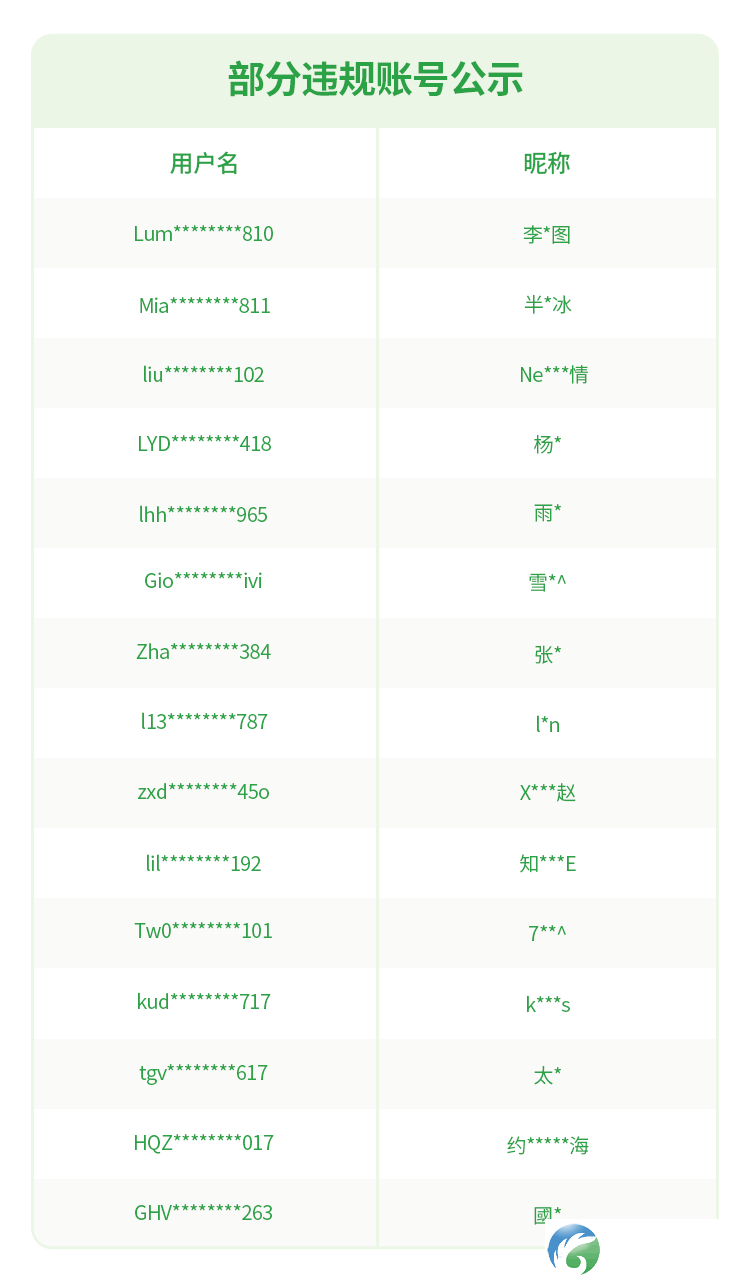The width and height of the screenshot is (750, 1280).
Task: Click username Lum********810
Action: pos(204,234)
